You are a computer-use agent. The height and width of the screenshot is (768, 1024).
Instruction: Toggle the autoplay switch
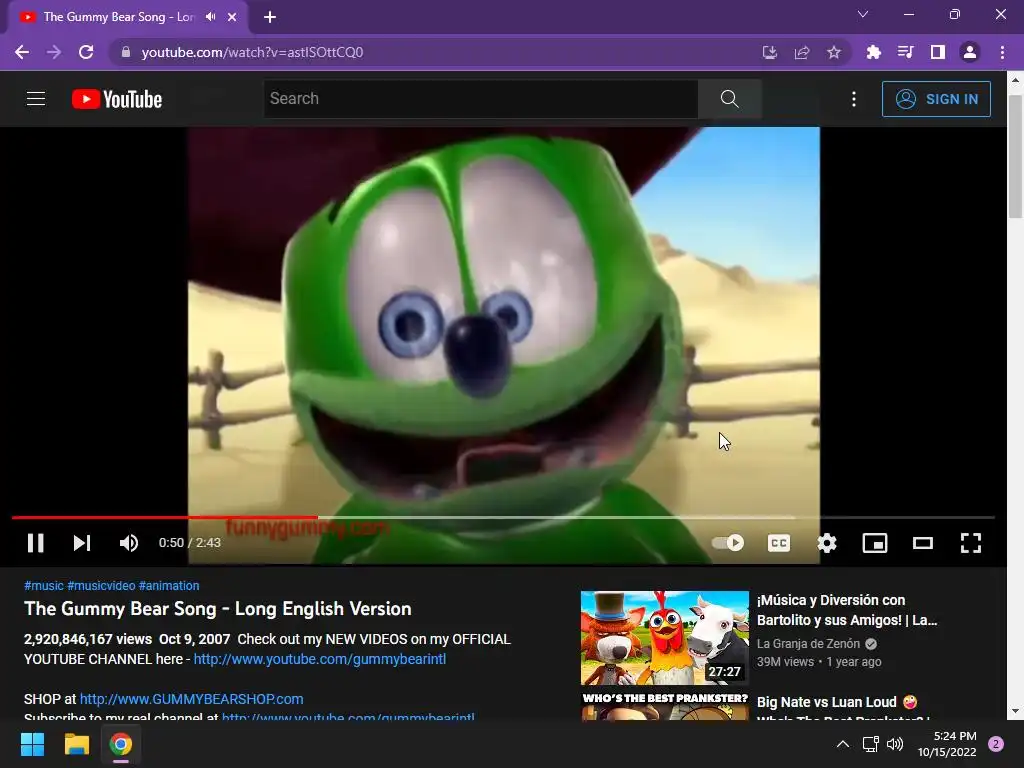728,543
